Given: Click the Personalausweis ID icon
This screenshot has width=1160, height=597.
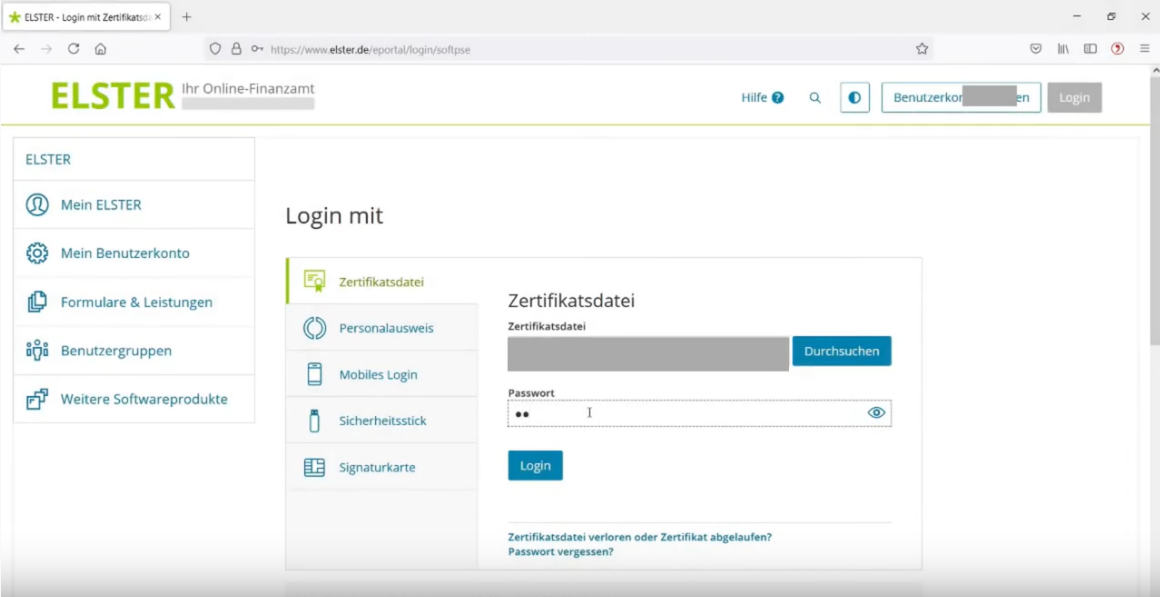Looking at the screenshot, I should coord(314,328).
